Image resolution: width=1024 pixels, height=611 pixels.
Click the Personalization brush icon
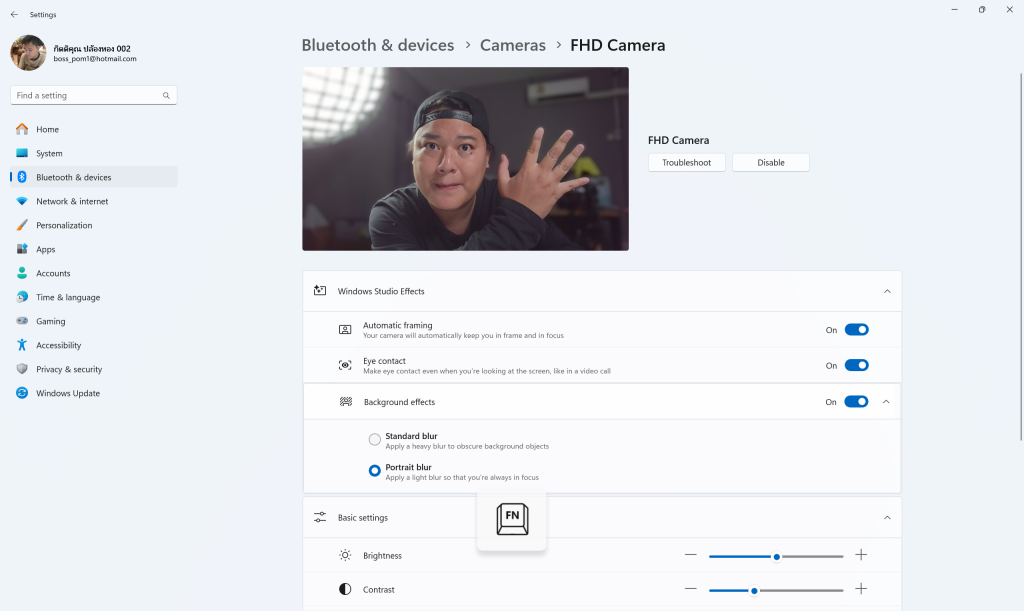pos(22,225)
